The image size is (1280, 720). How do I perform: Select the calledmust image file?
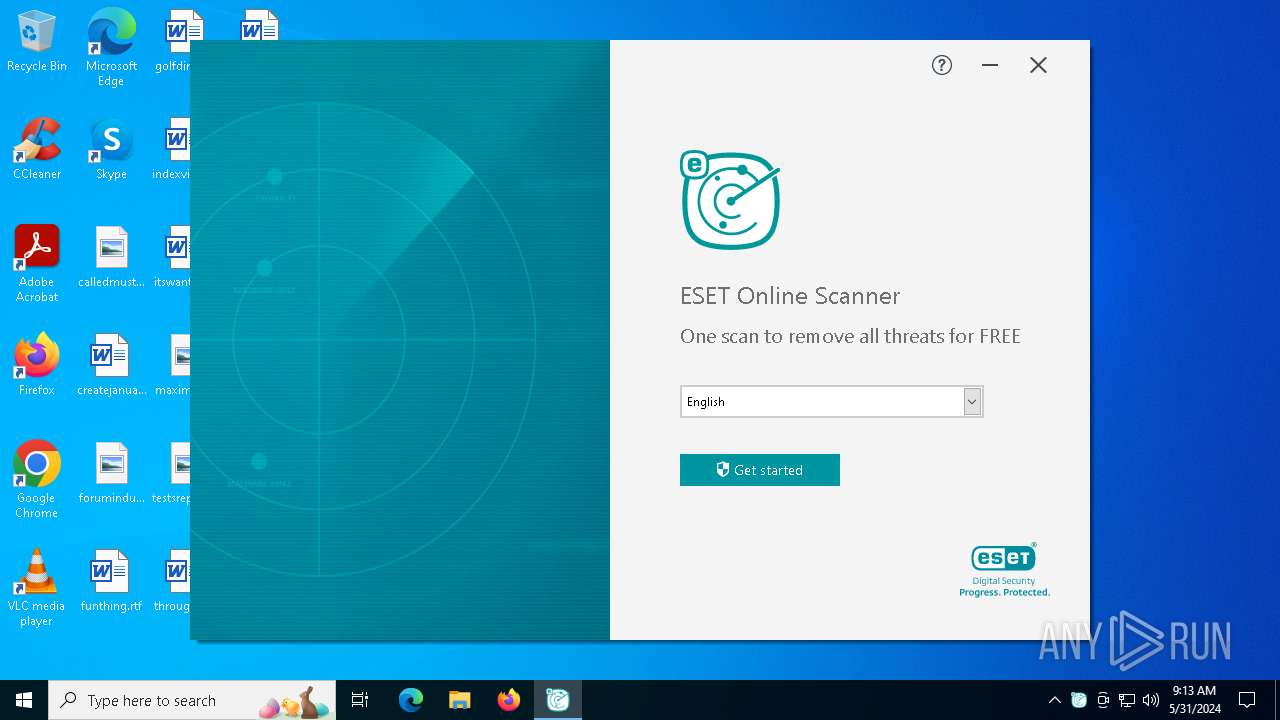click(111, 257)
